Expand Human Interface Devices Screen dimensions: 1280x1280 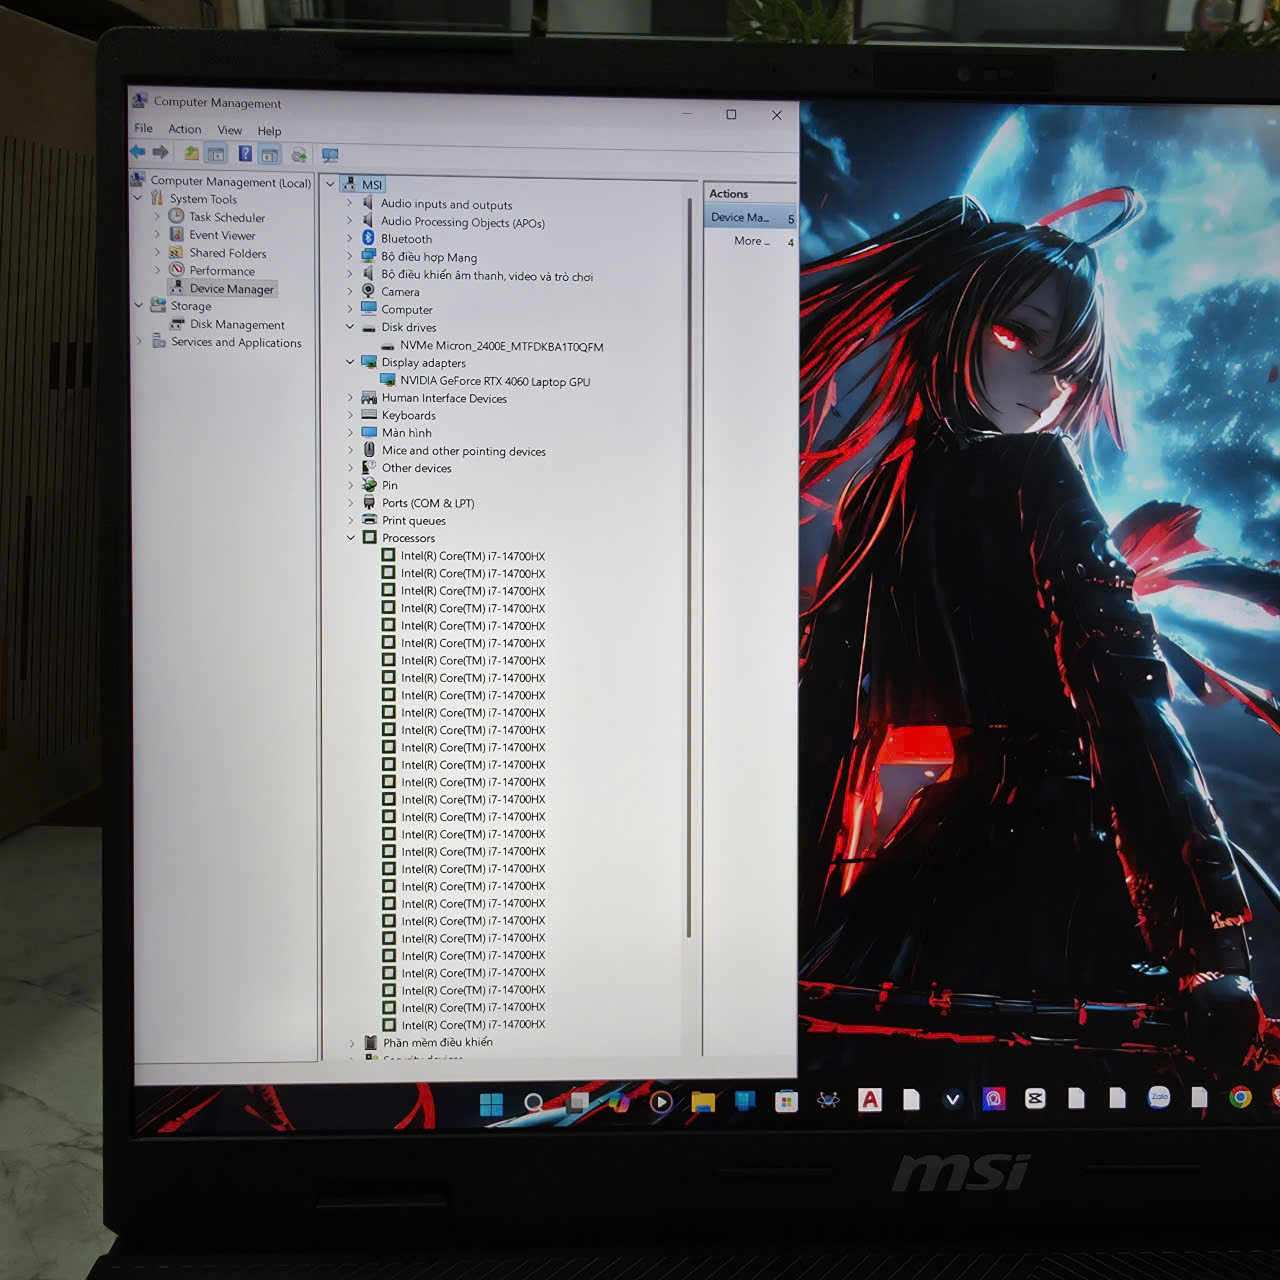(350, 397)
